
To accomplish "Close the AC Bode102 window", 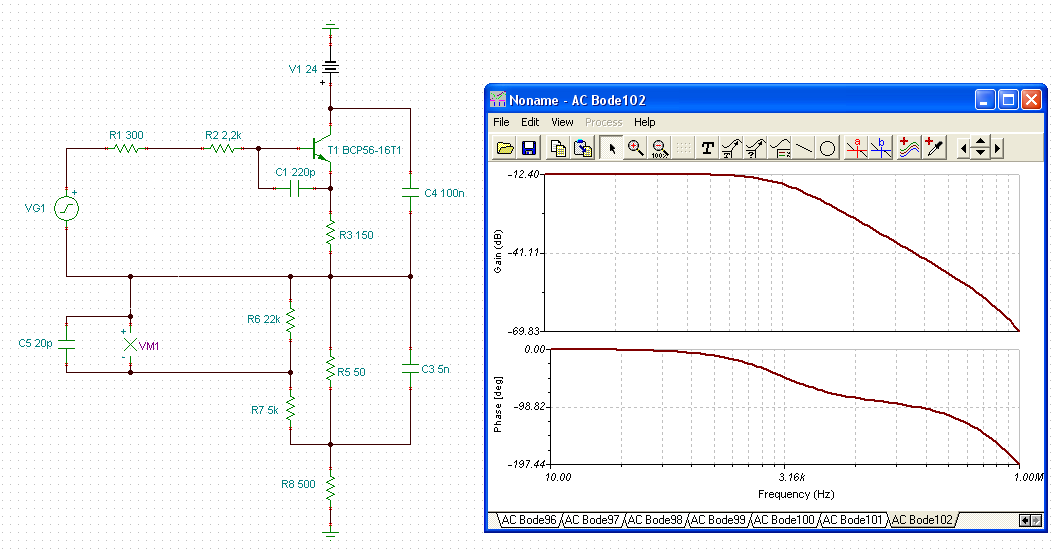I will point(1031,101).
